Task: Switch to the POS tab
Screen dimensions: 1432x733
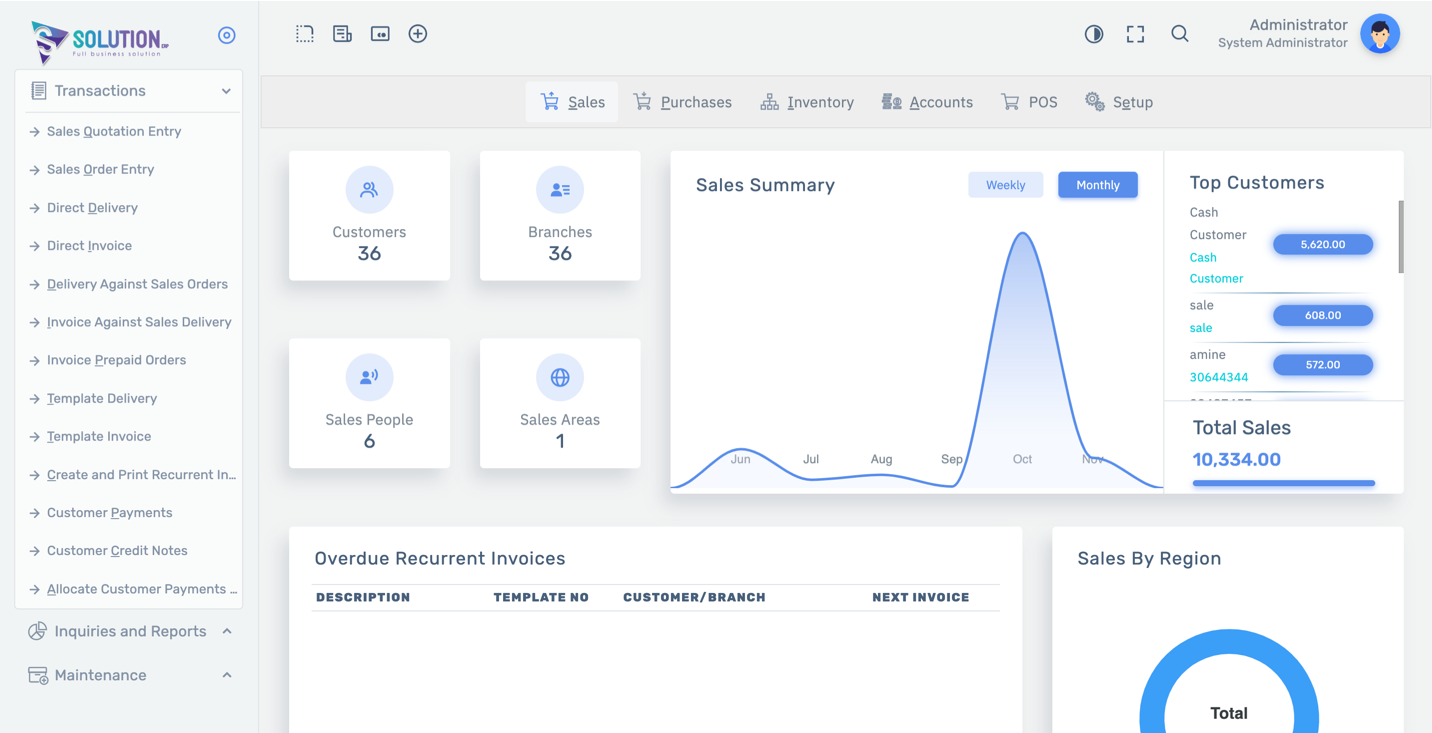Action: [1029, 102]
